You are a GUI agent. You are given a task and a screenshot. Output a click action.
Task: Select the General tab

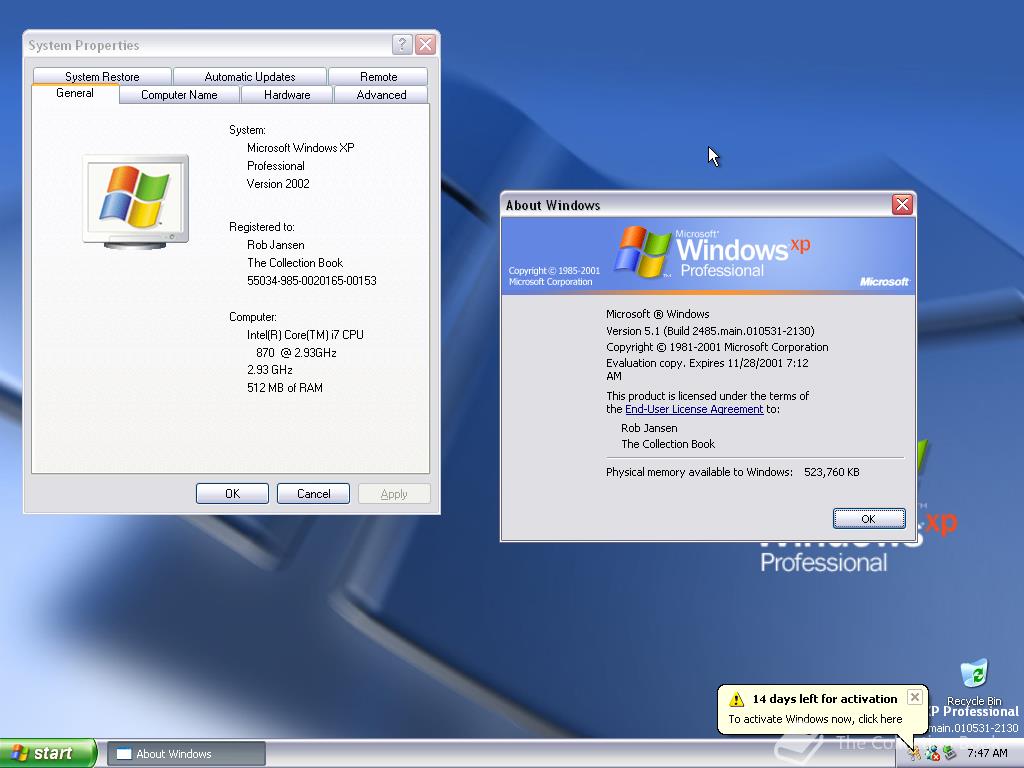pyautogui.click(x=75, y=93)
